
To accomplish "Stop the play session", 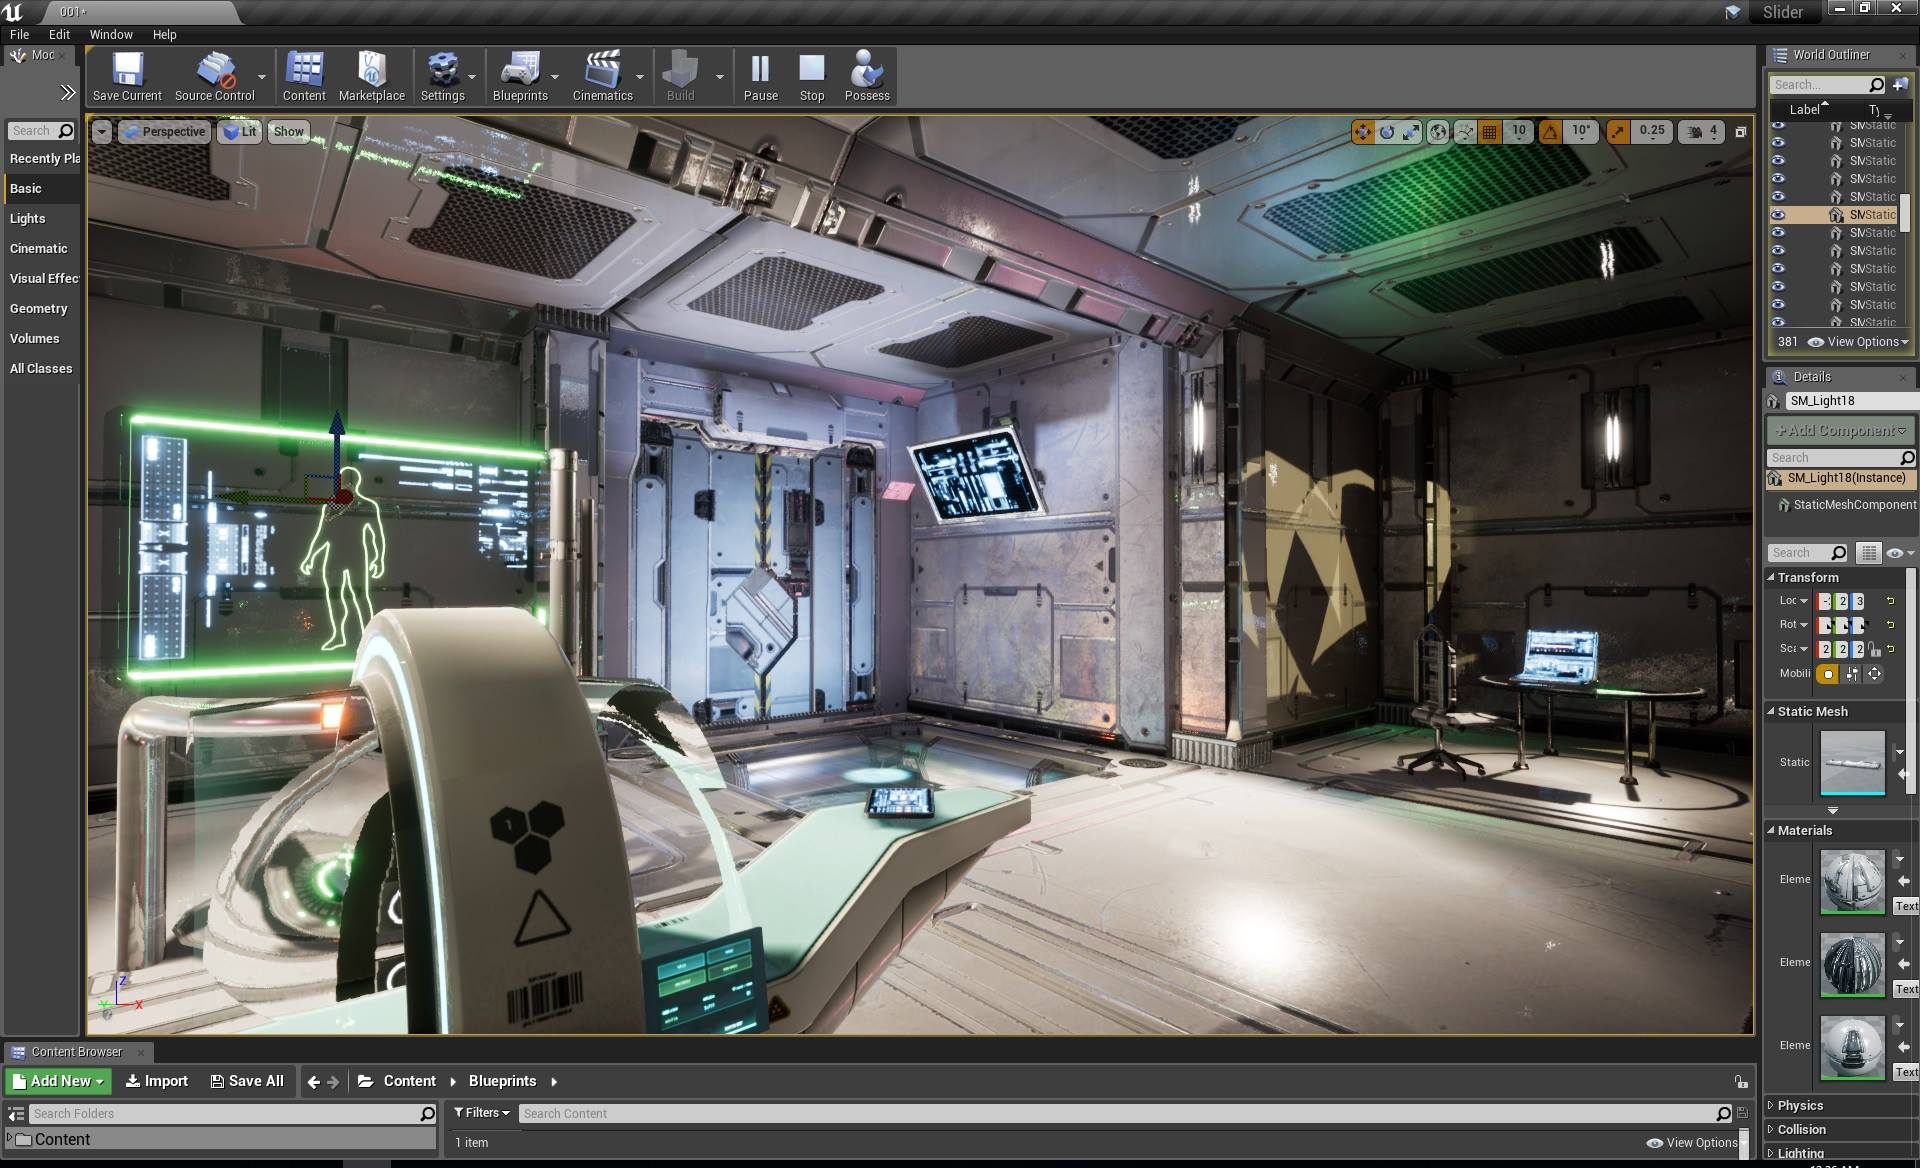I will [811, 76].
